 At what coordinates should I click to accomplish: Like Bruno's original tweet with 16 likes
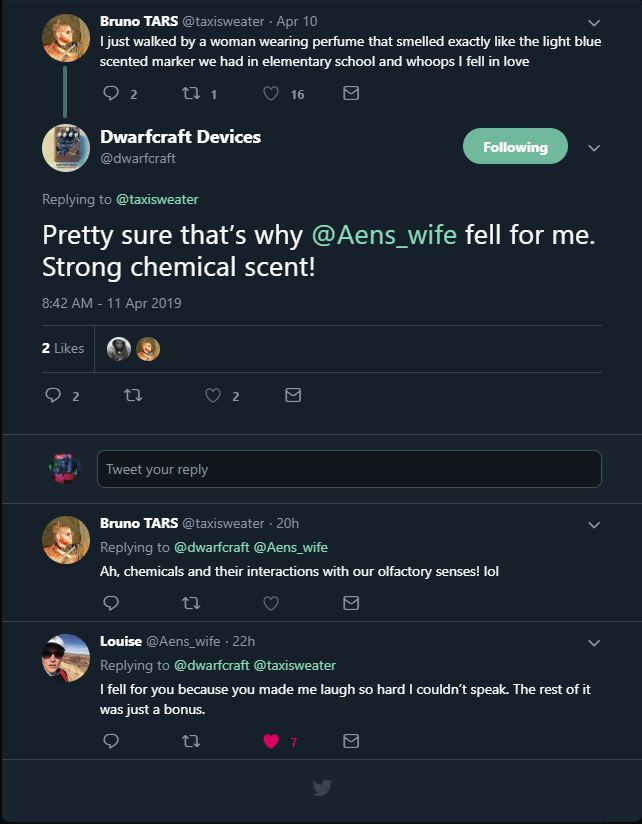(270, 93)
